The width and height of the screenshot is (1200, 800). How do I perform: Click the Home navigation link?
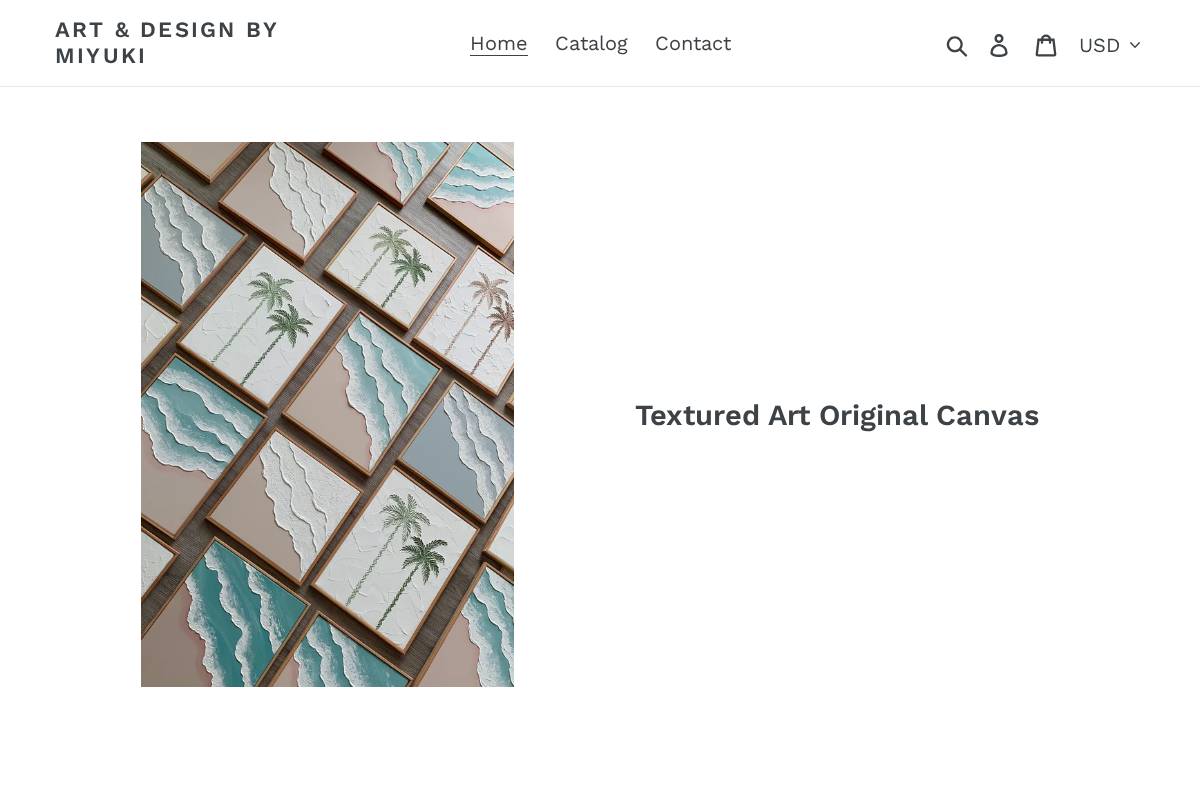(498, 43)
